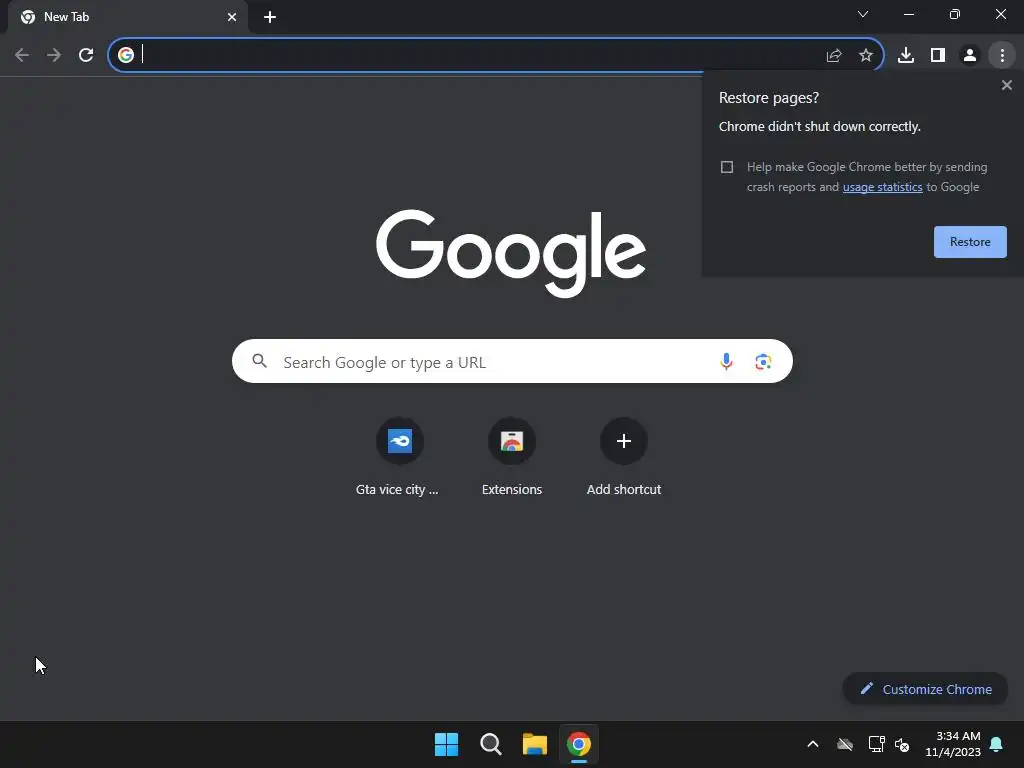Open the Windows Start menu
1024x768 pixels.
[447, 744]
